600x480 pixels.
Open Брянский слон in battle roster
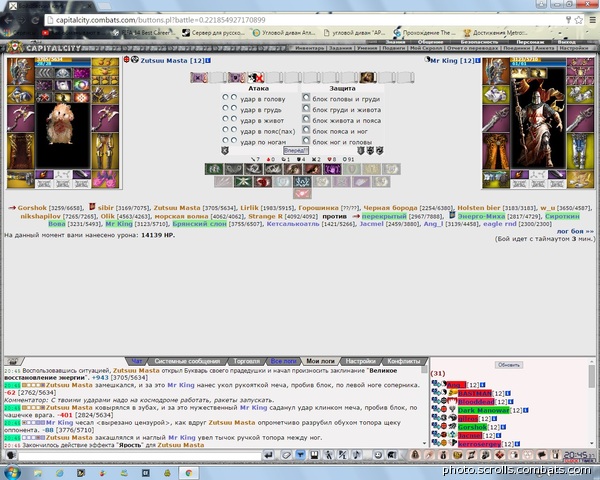[x=199, y=224]
